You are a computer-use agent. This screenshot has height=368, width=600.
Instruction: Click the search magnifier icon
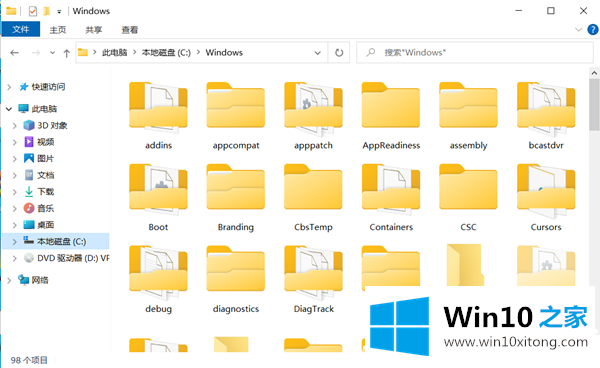point(370,52)
